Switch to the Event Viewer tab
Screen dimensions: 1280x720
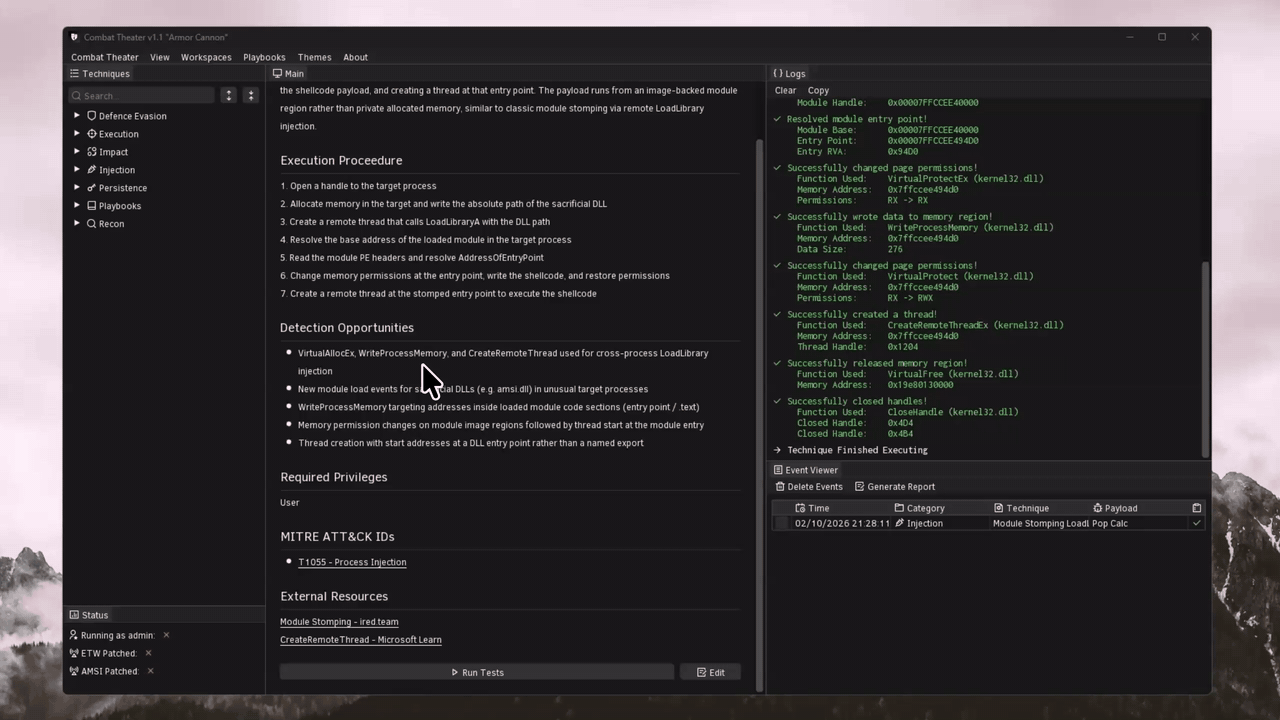806,470
